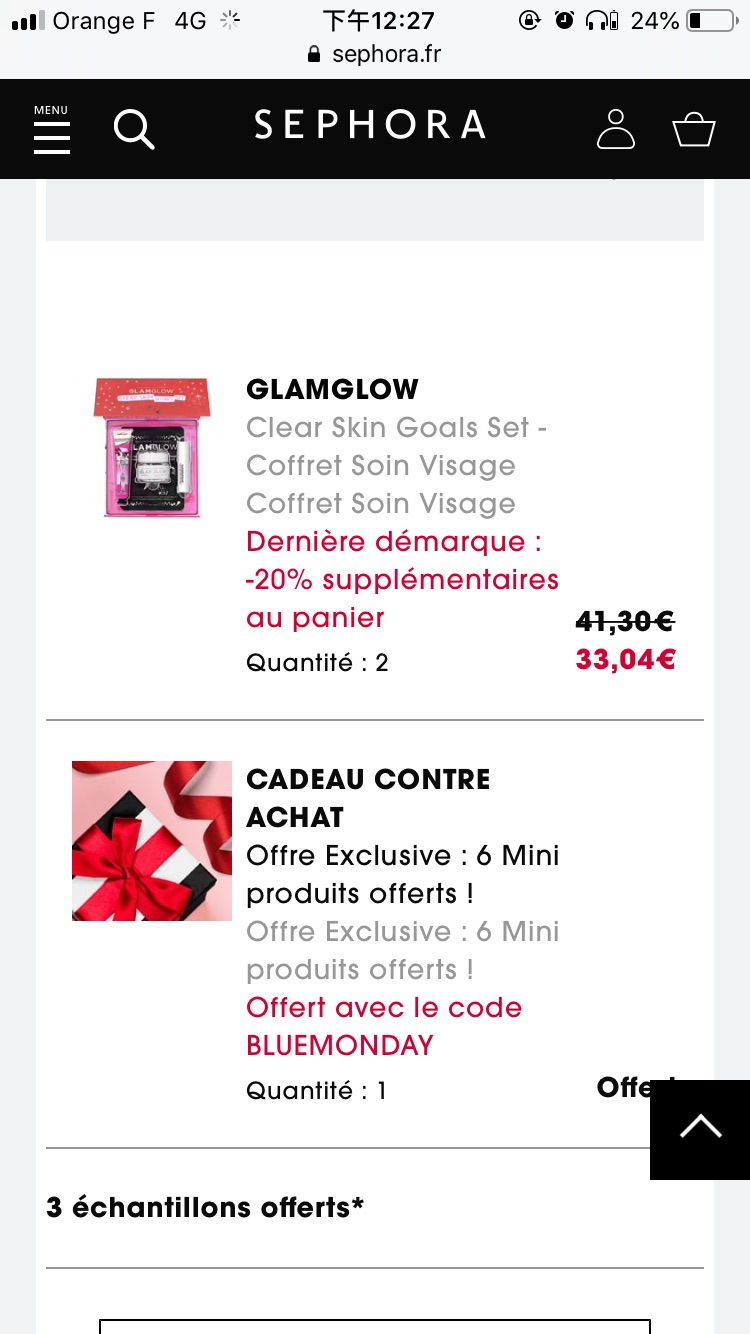
Task: Select the CADEAU CONTRE ACHAT heading
Action: click(x=368, y=798)
